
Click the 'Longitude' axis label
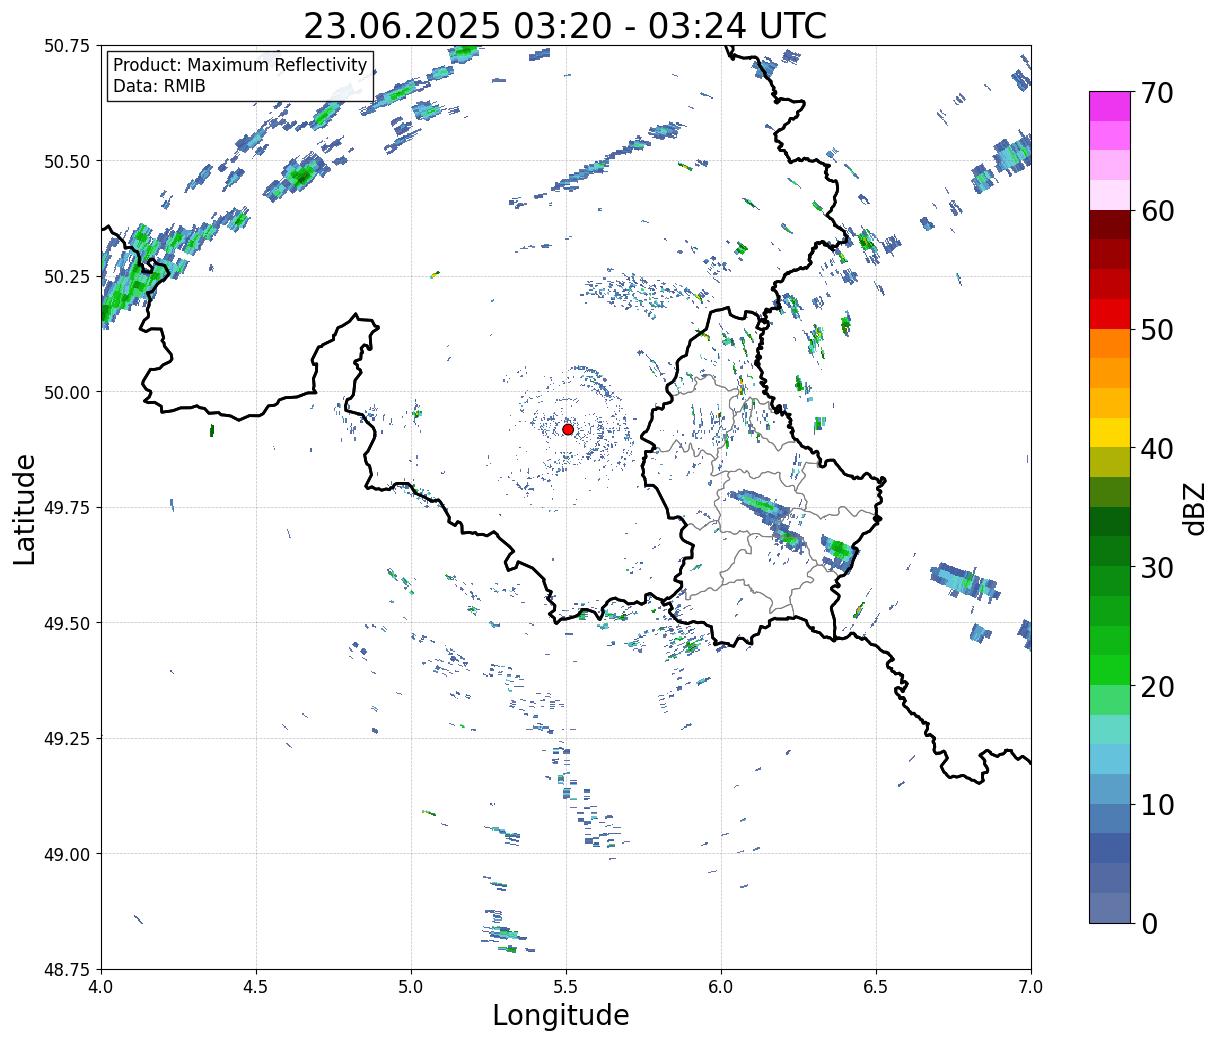(x=561, y=1015)
